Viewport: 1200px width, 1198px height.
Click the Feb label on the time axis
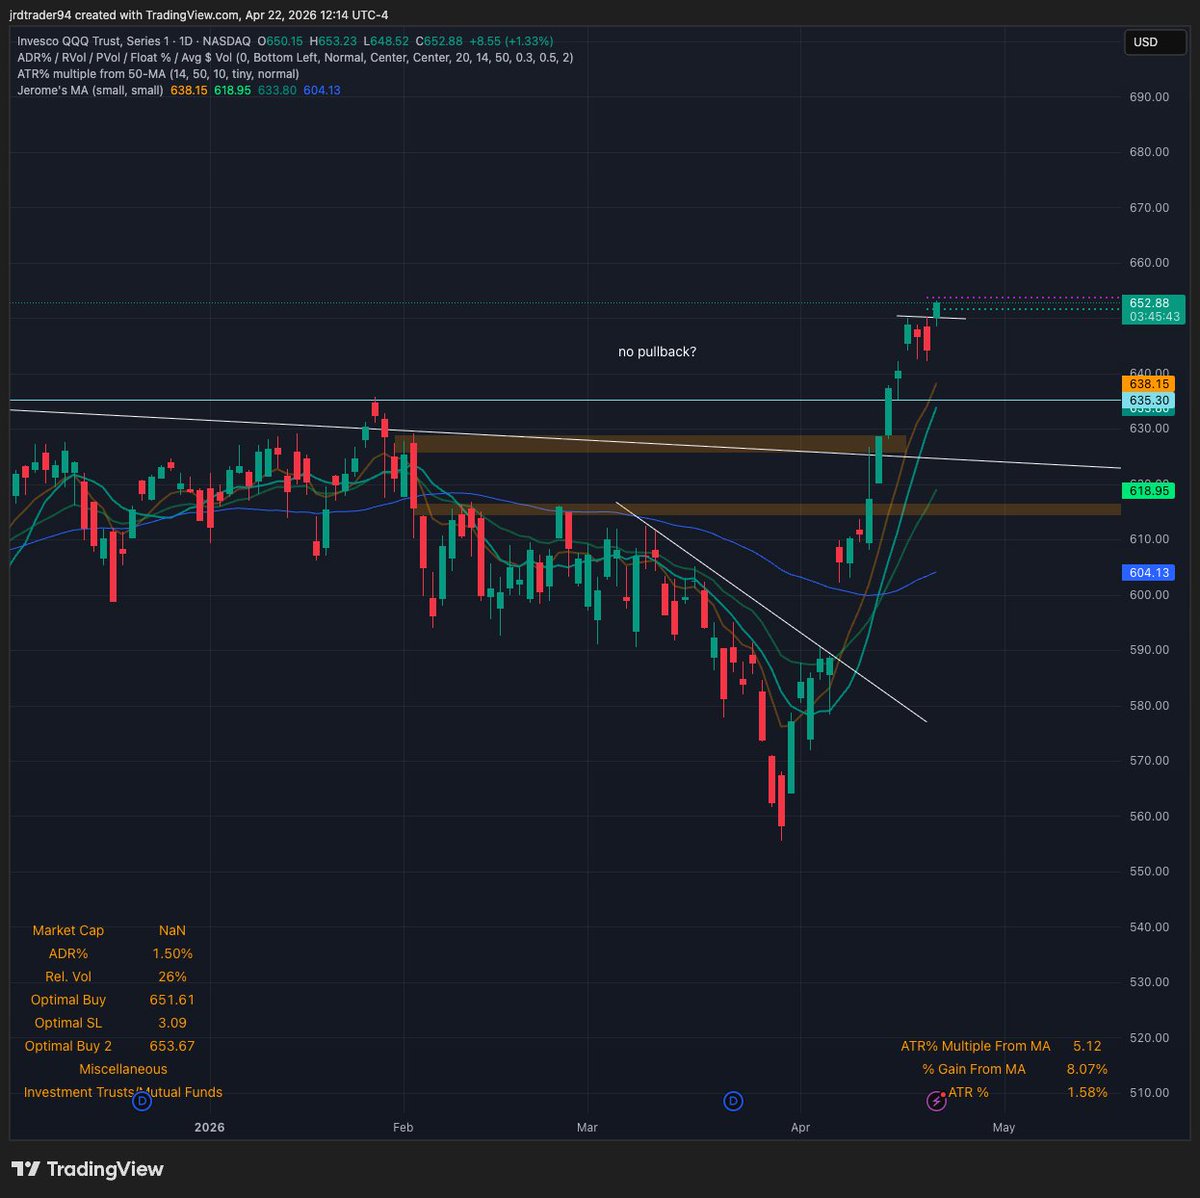403,1127
